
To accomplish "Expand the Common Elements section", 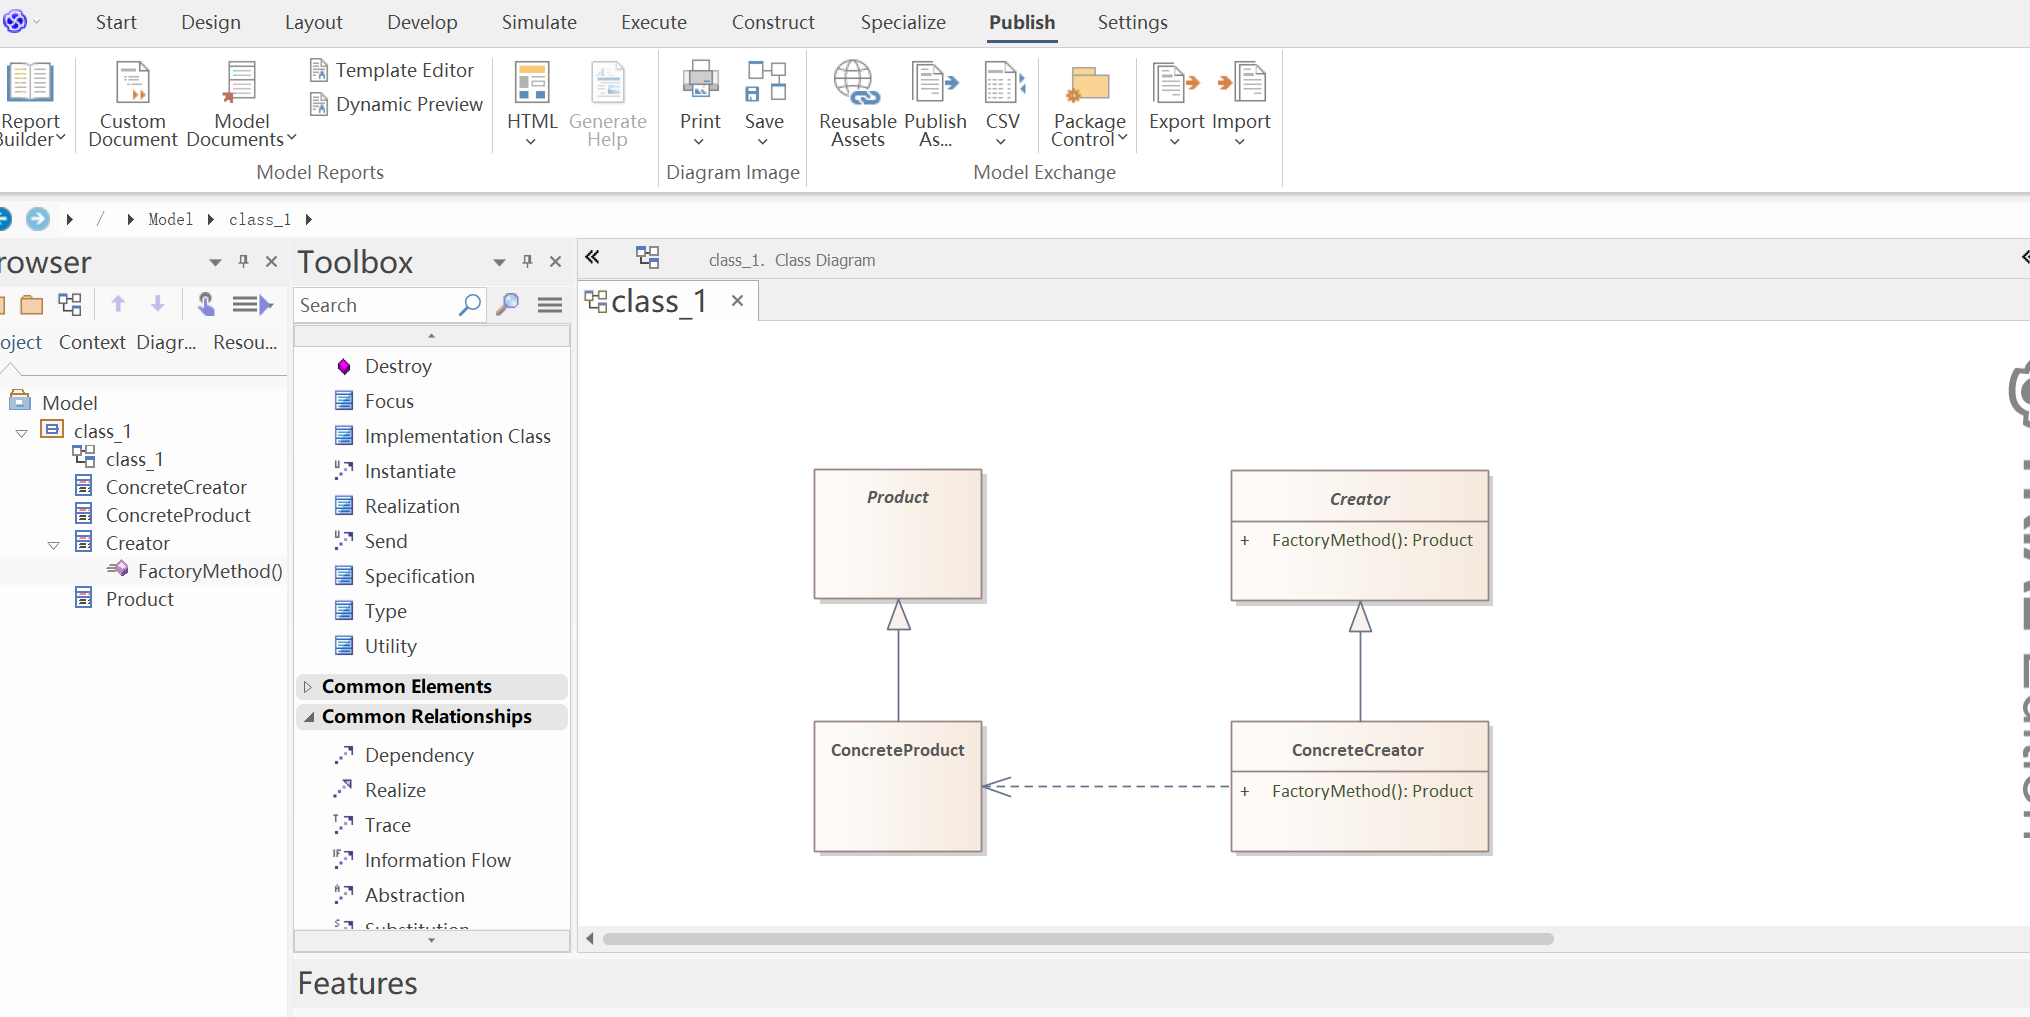I will pyautogui.click(x=308, y=687).
